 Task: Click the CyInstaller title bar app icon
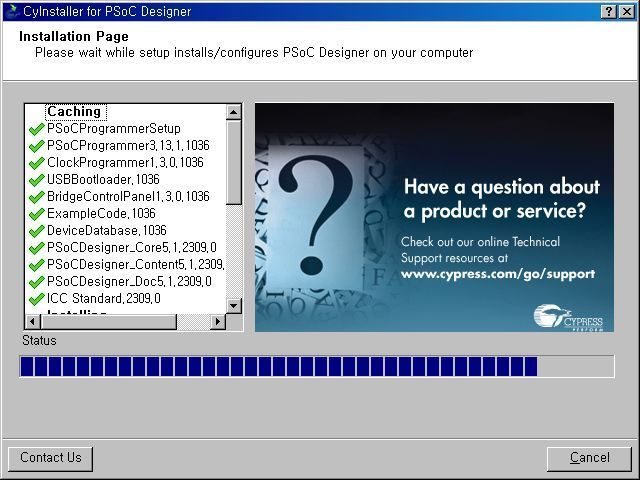pos(13,11)
